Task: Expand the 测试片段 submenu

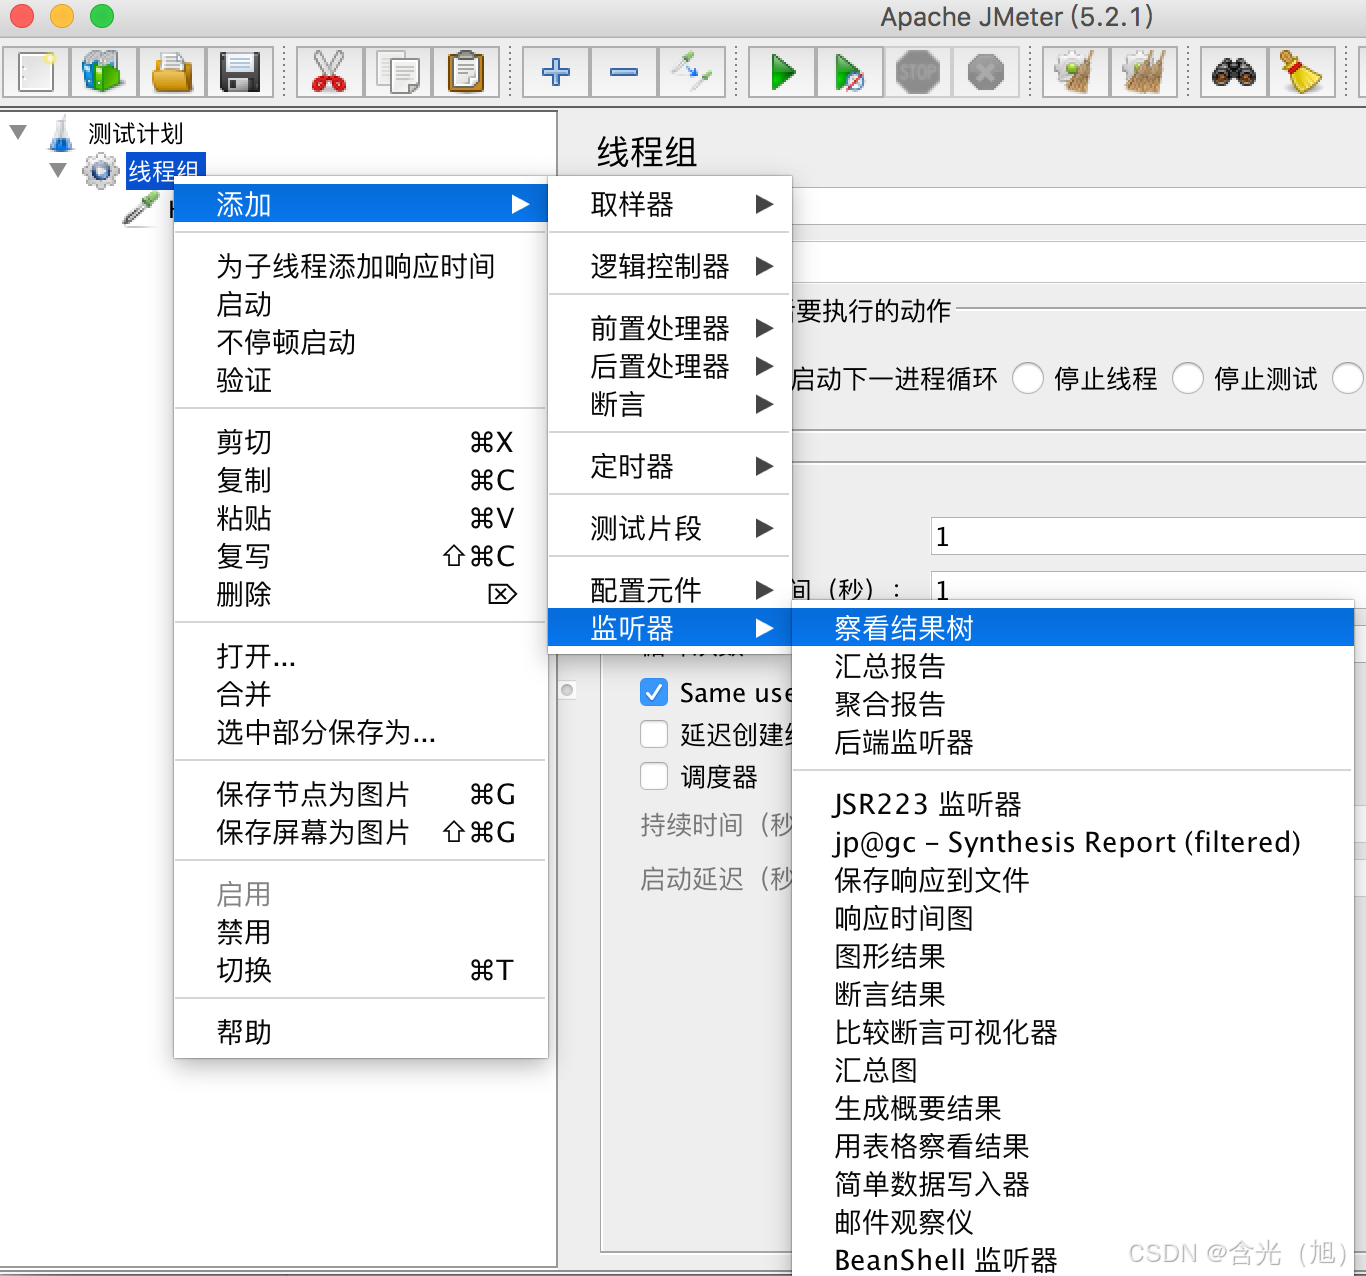Action: tap(670, 528)
